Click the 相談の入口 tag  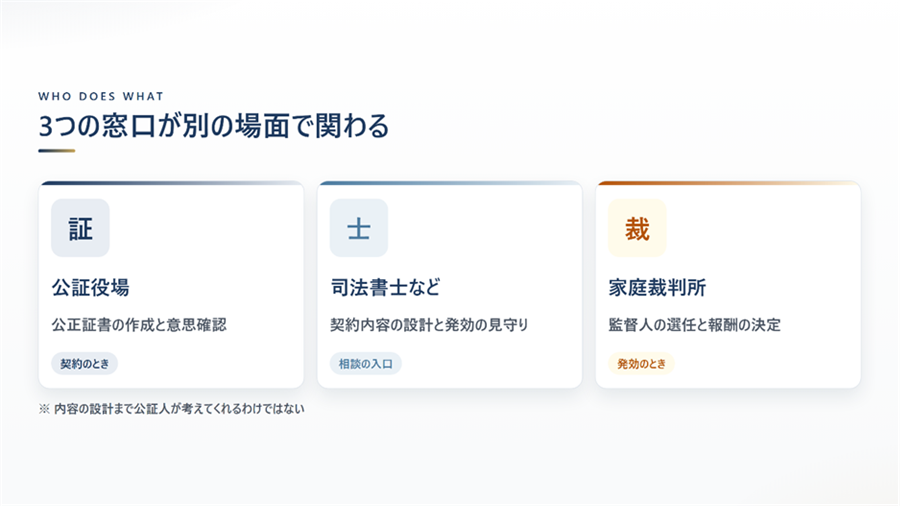(x=366, y=364)
